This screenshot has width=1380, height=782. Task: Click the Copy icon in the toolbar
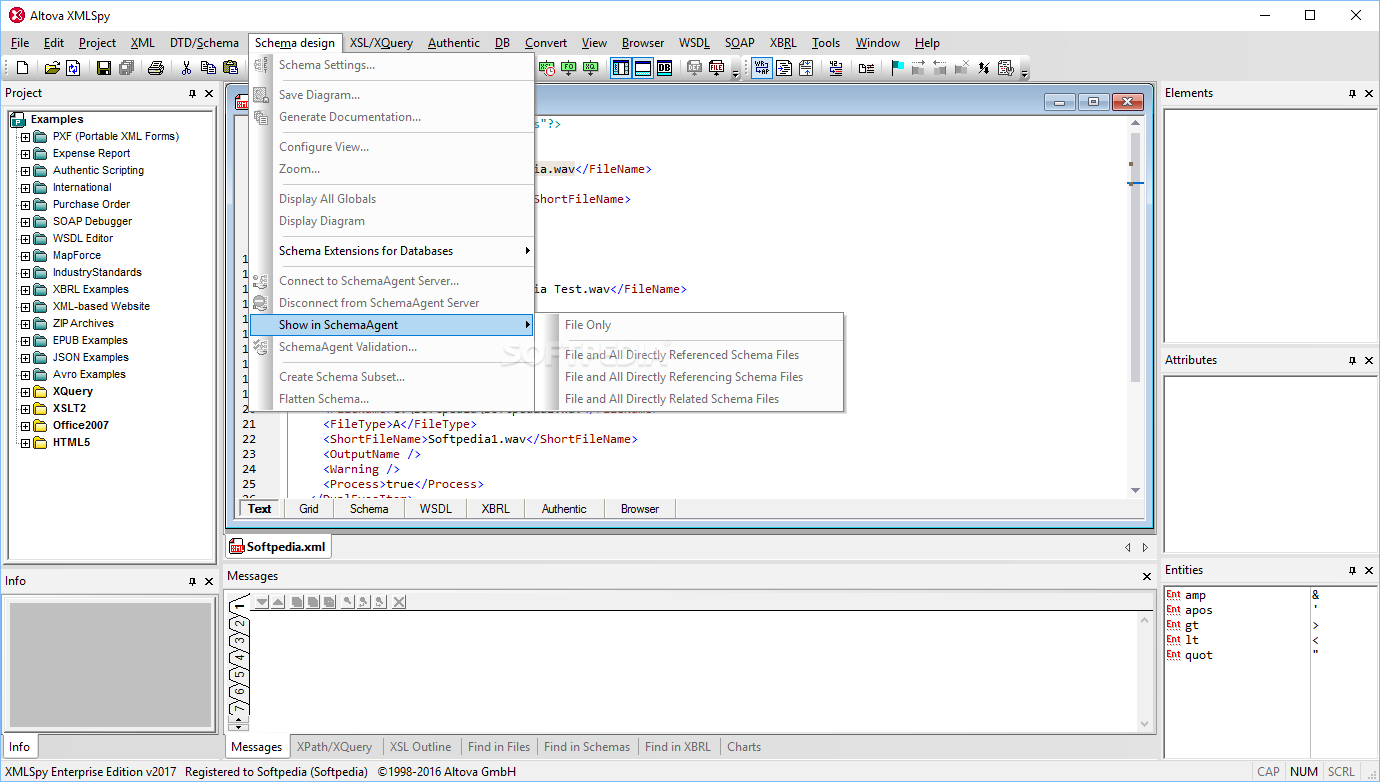(x=208, y=68)
